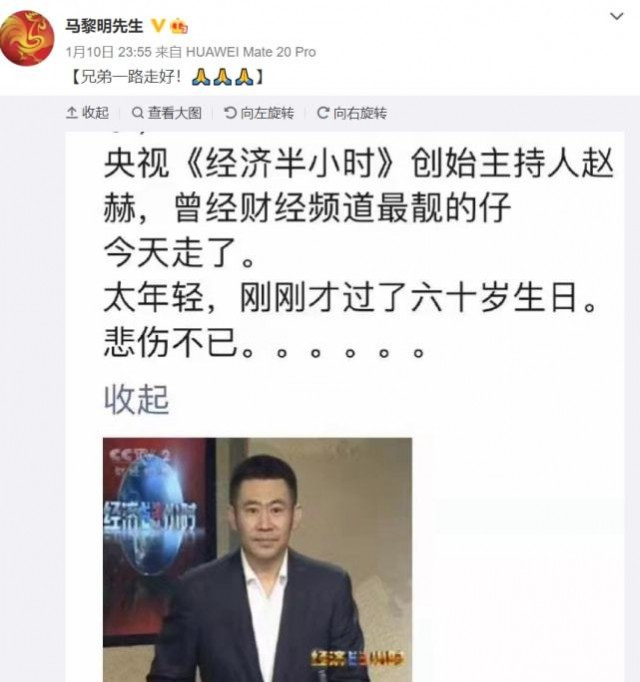Rotate image right with 向右旋转
This screenshot has width=640, height=682.
pos(352,113)
